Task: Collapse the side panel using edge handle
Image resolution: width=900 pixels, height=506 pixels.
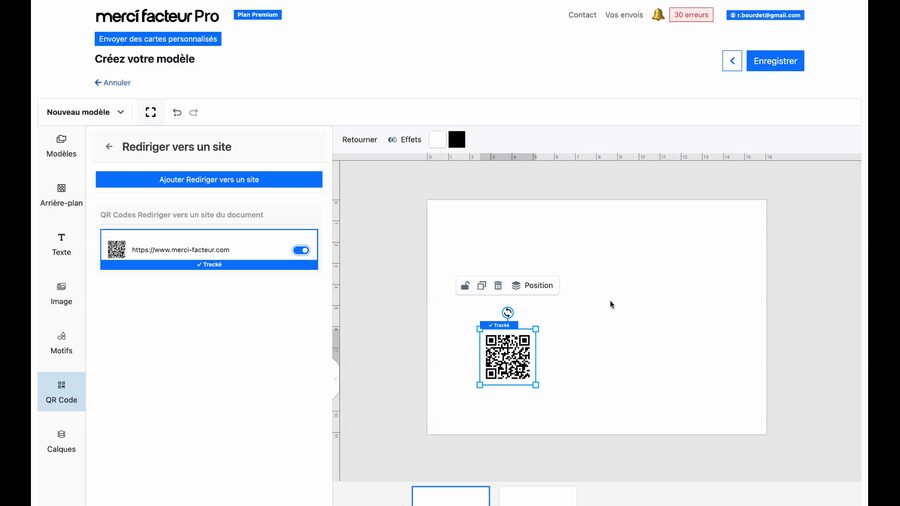Action: 336,379
